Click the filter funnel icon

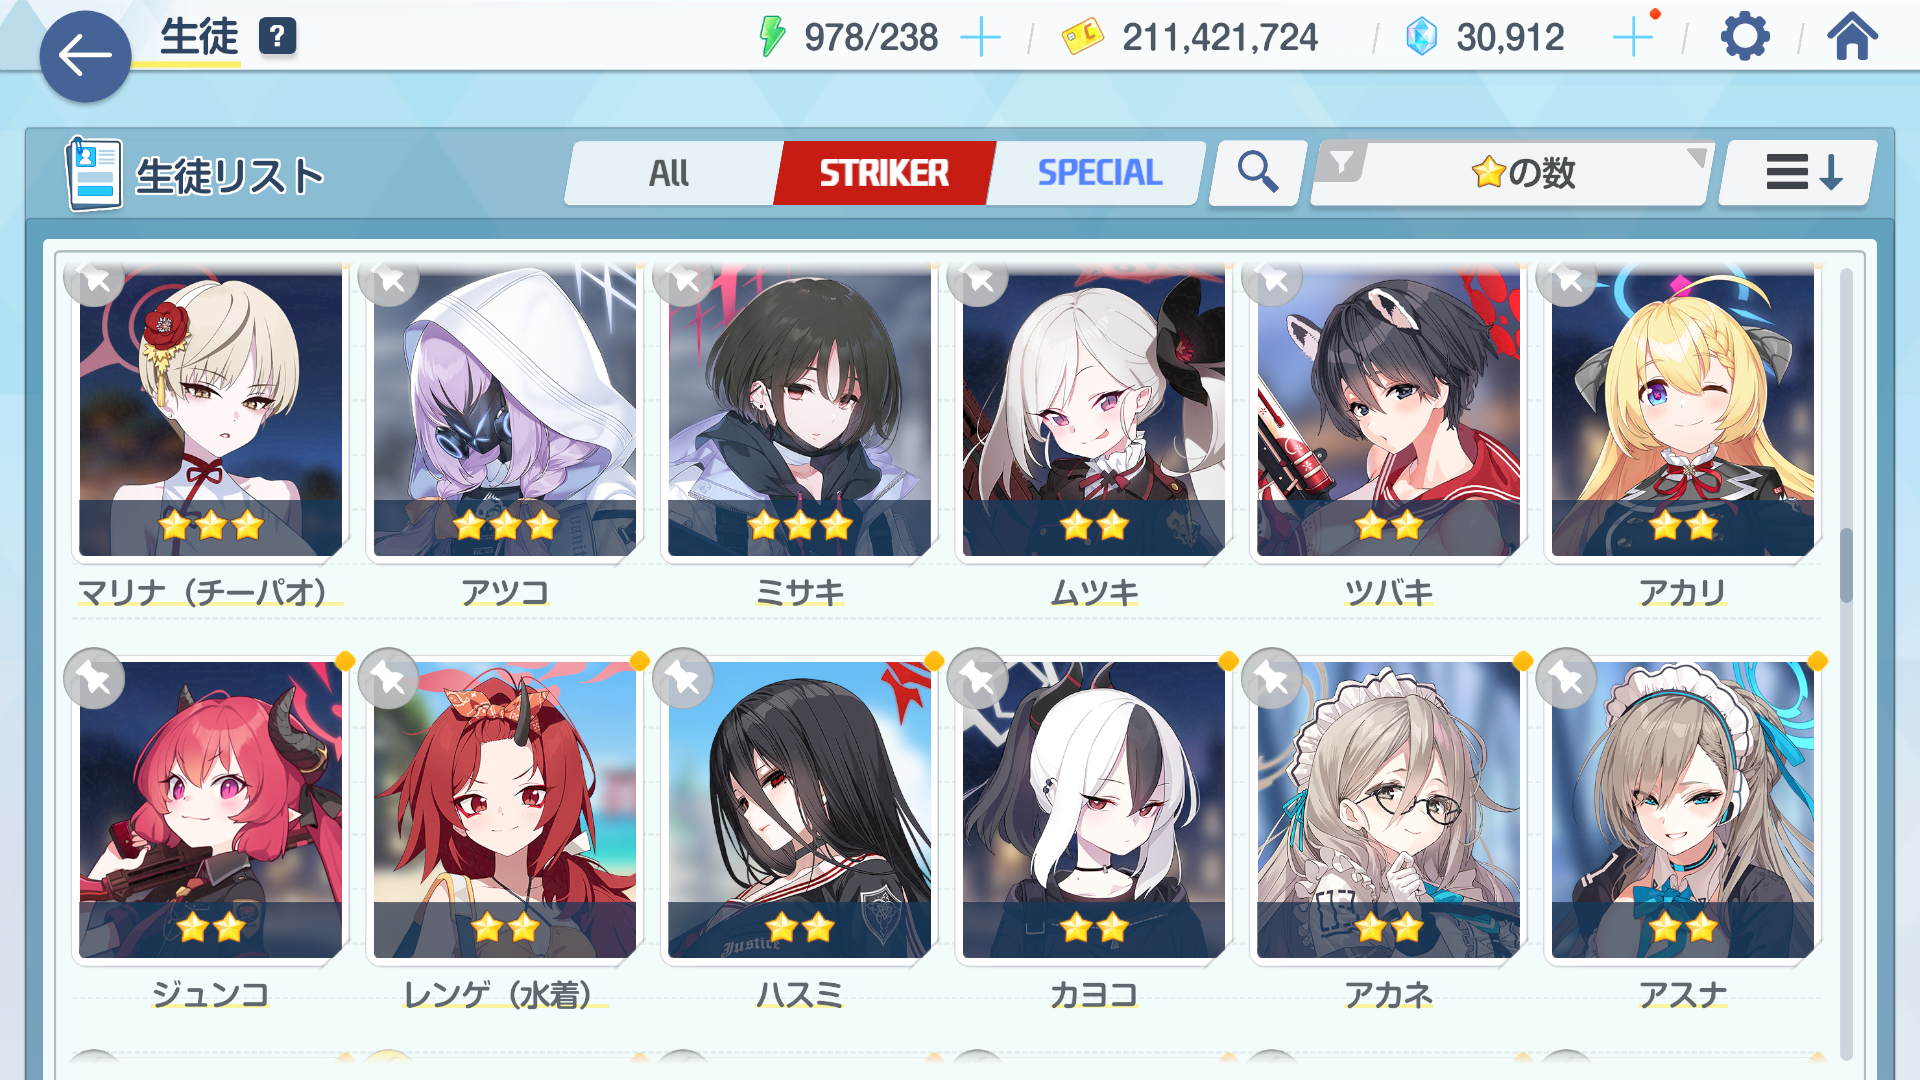1342,161
